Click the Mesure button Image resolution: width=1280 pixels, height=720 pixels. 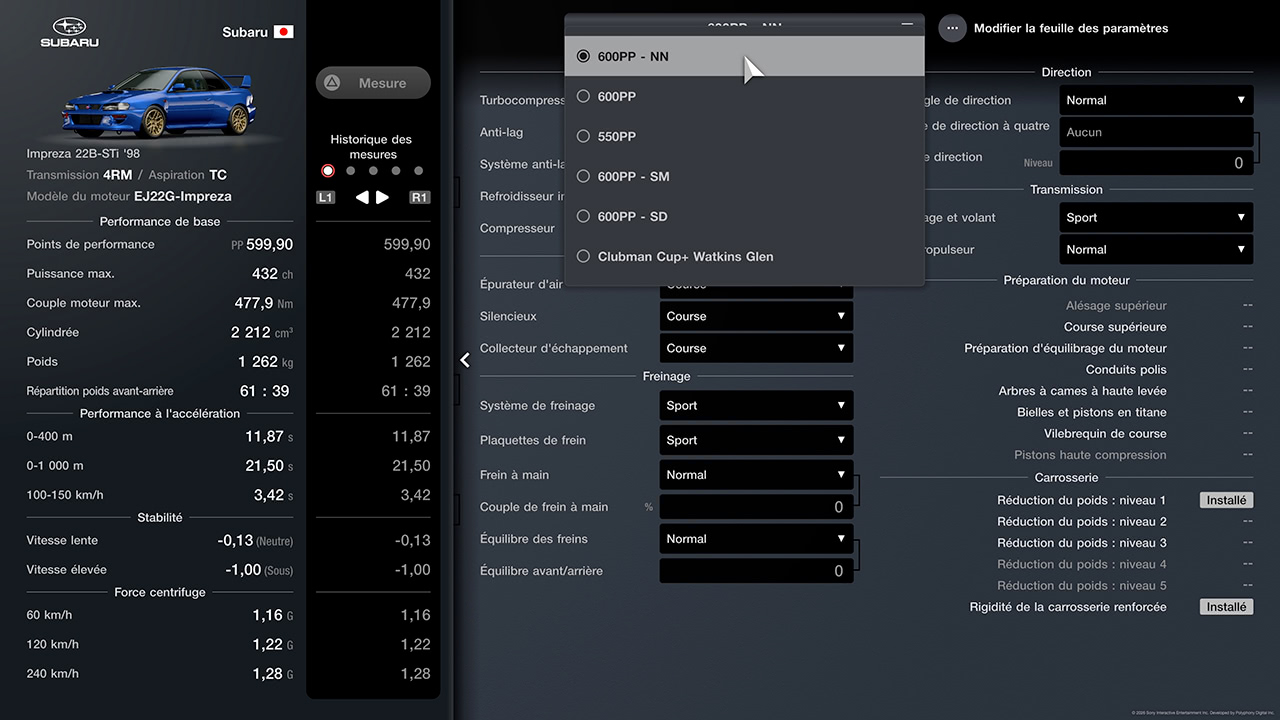click(x=373, y=83)
